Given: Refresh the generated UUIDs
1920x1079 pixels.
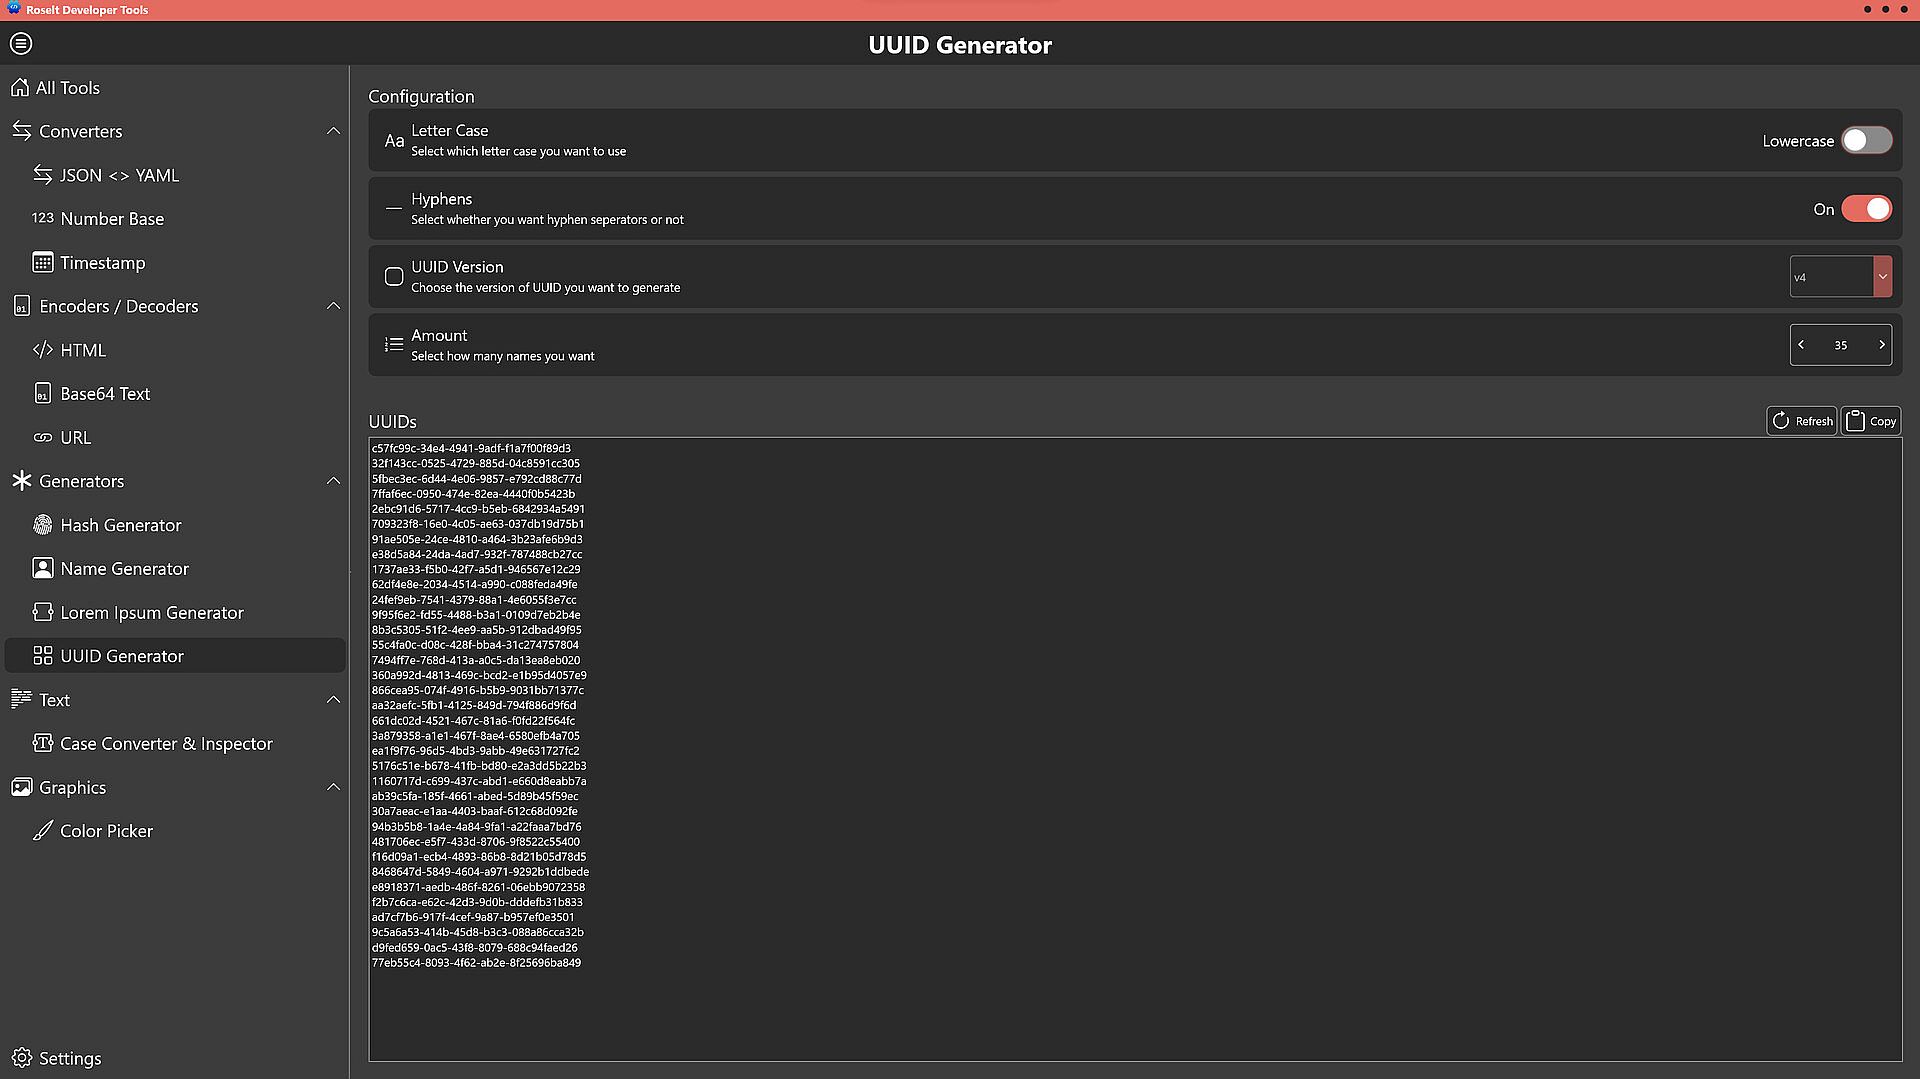Looking at the screenshot, I should click(1801, 421).
